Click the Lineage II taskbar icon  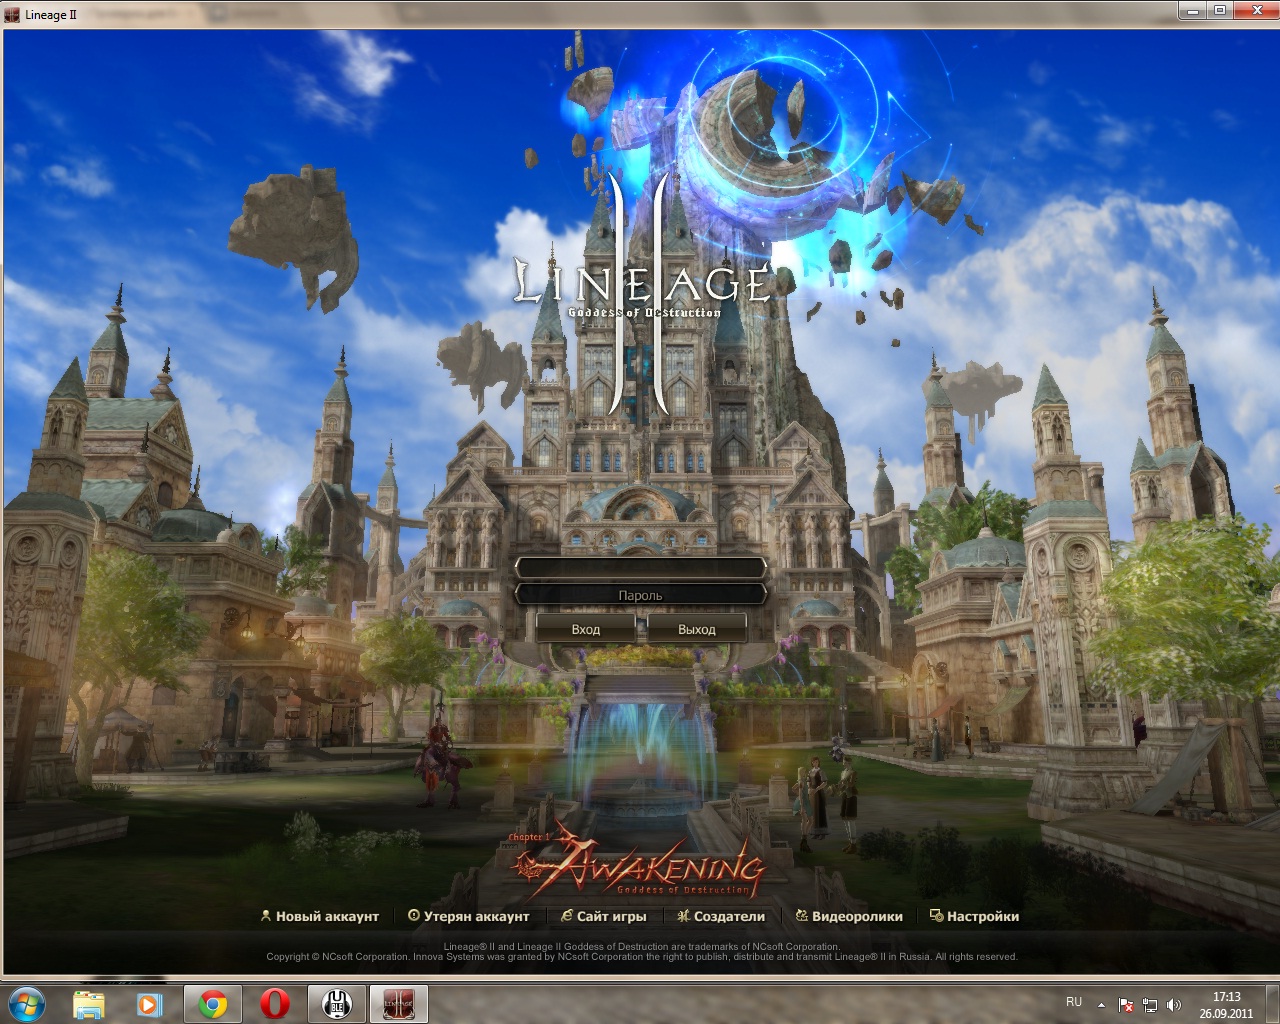(399, 1003)
